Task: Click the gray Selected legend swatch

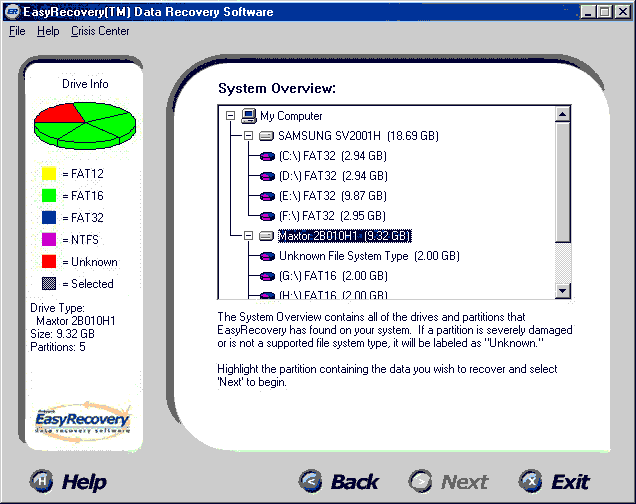Action: [49, 283]
